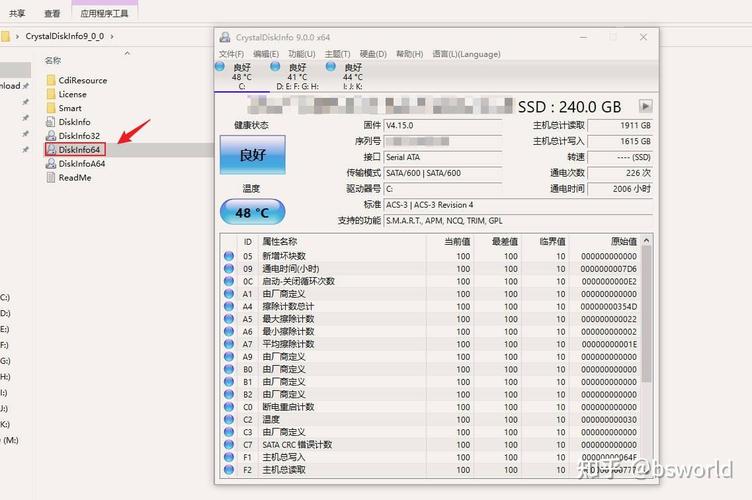Switch to the 共享 ribbon tab in Explorer
Image resolution: width=752 pixels, height=500 pixels.
[17, 13]
